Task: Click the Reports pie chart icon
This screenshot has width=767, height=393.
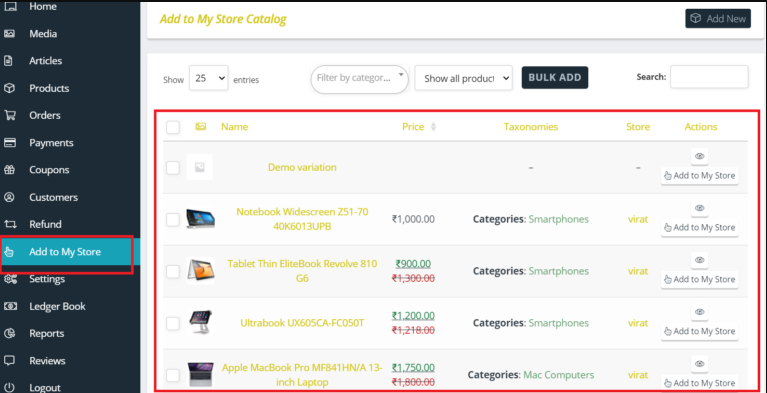Action: (x=10, y=333)
